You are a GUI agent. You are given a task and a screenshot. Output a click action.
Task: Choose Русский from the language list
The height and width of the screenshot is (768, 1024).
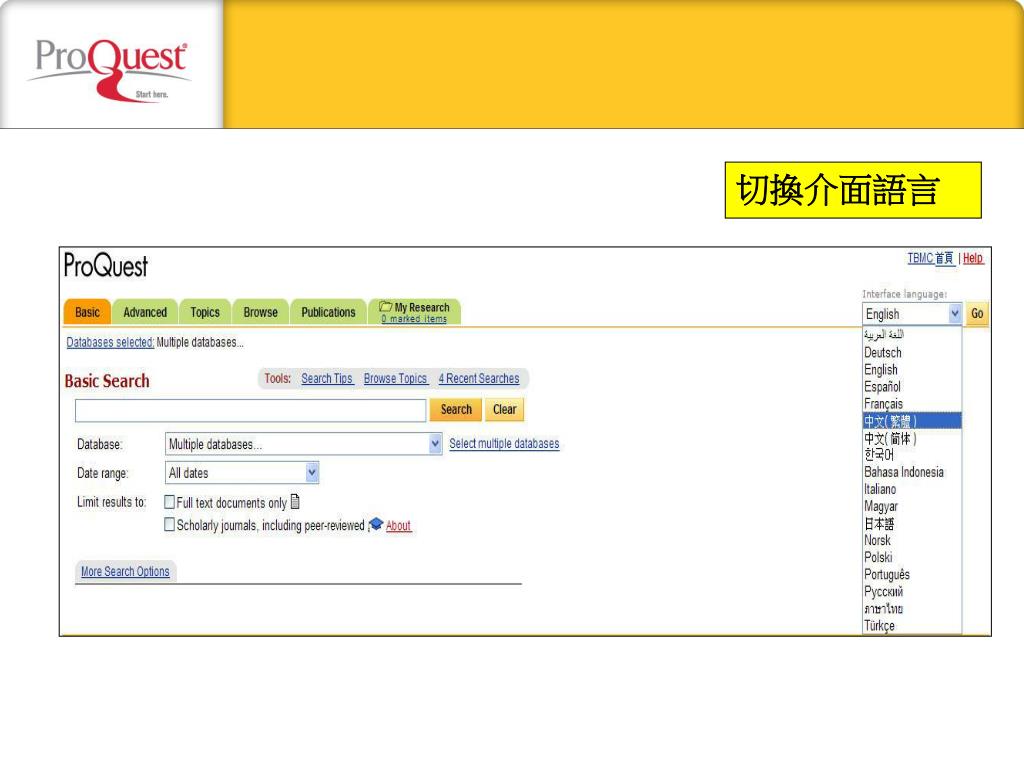(912, 592)
